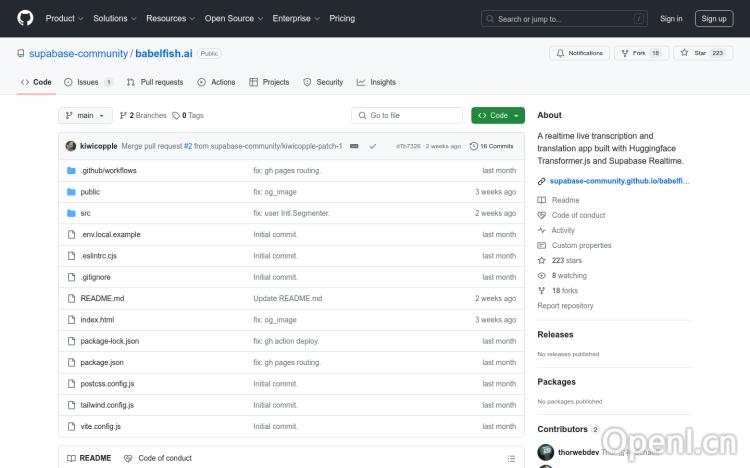Open the README outline list icon
Viewport: 750px width, 468px height.
point(511,458)
